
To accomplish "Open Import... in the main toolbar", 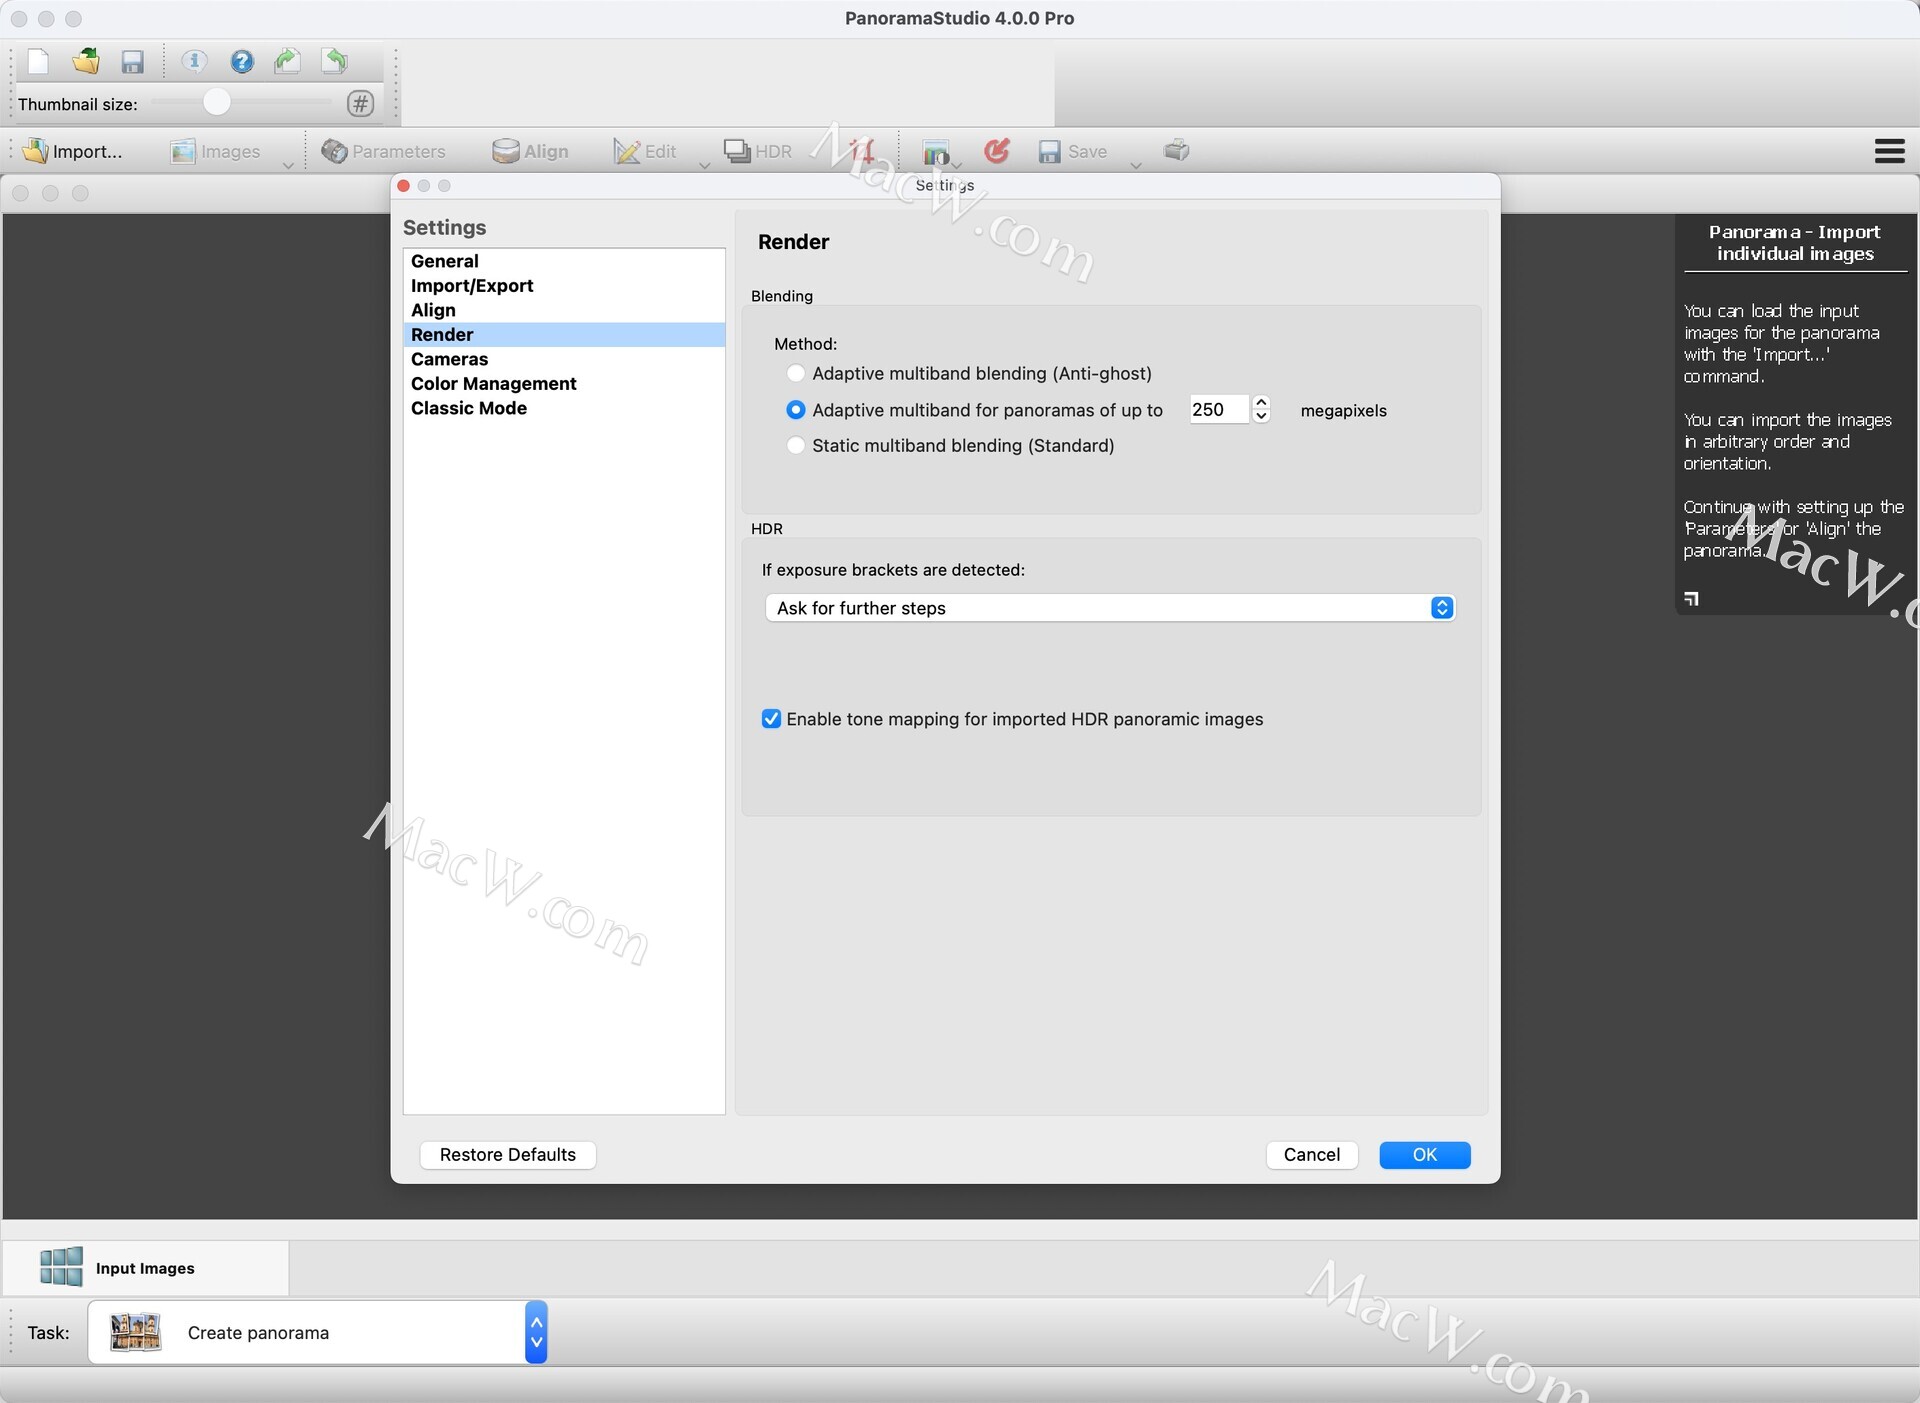I will pyautogui.click(x=72, y=151).
